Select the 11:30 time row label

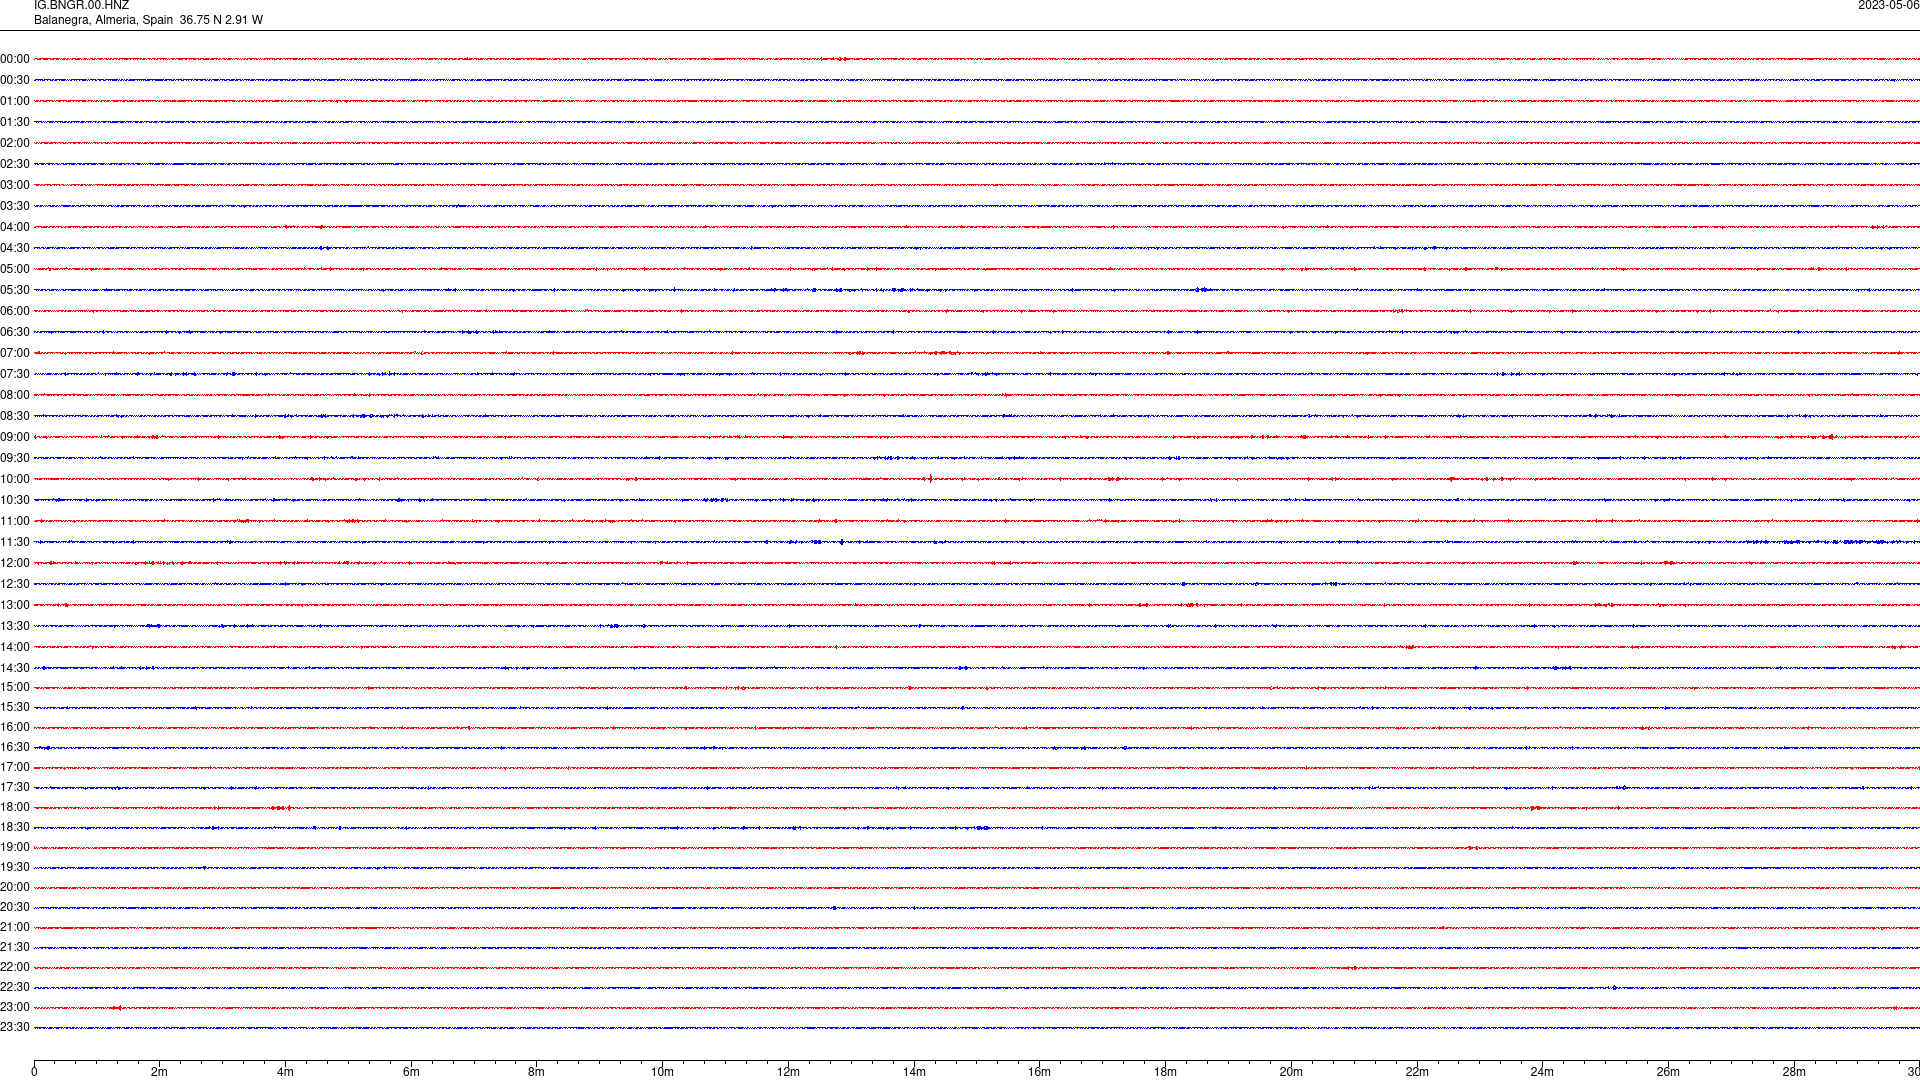[x=15, y=542]
